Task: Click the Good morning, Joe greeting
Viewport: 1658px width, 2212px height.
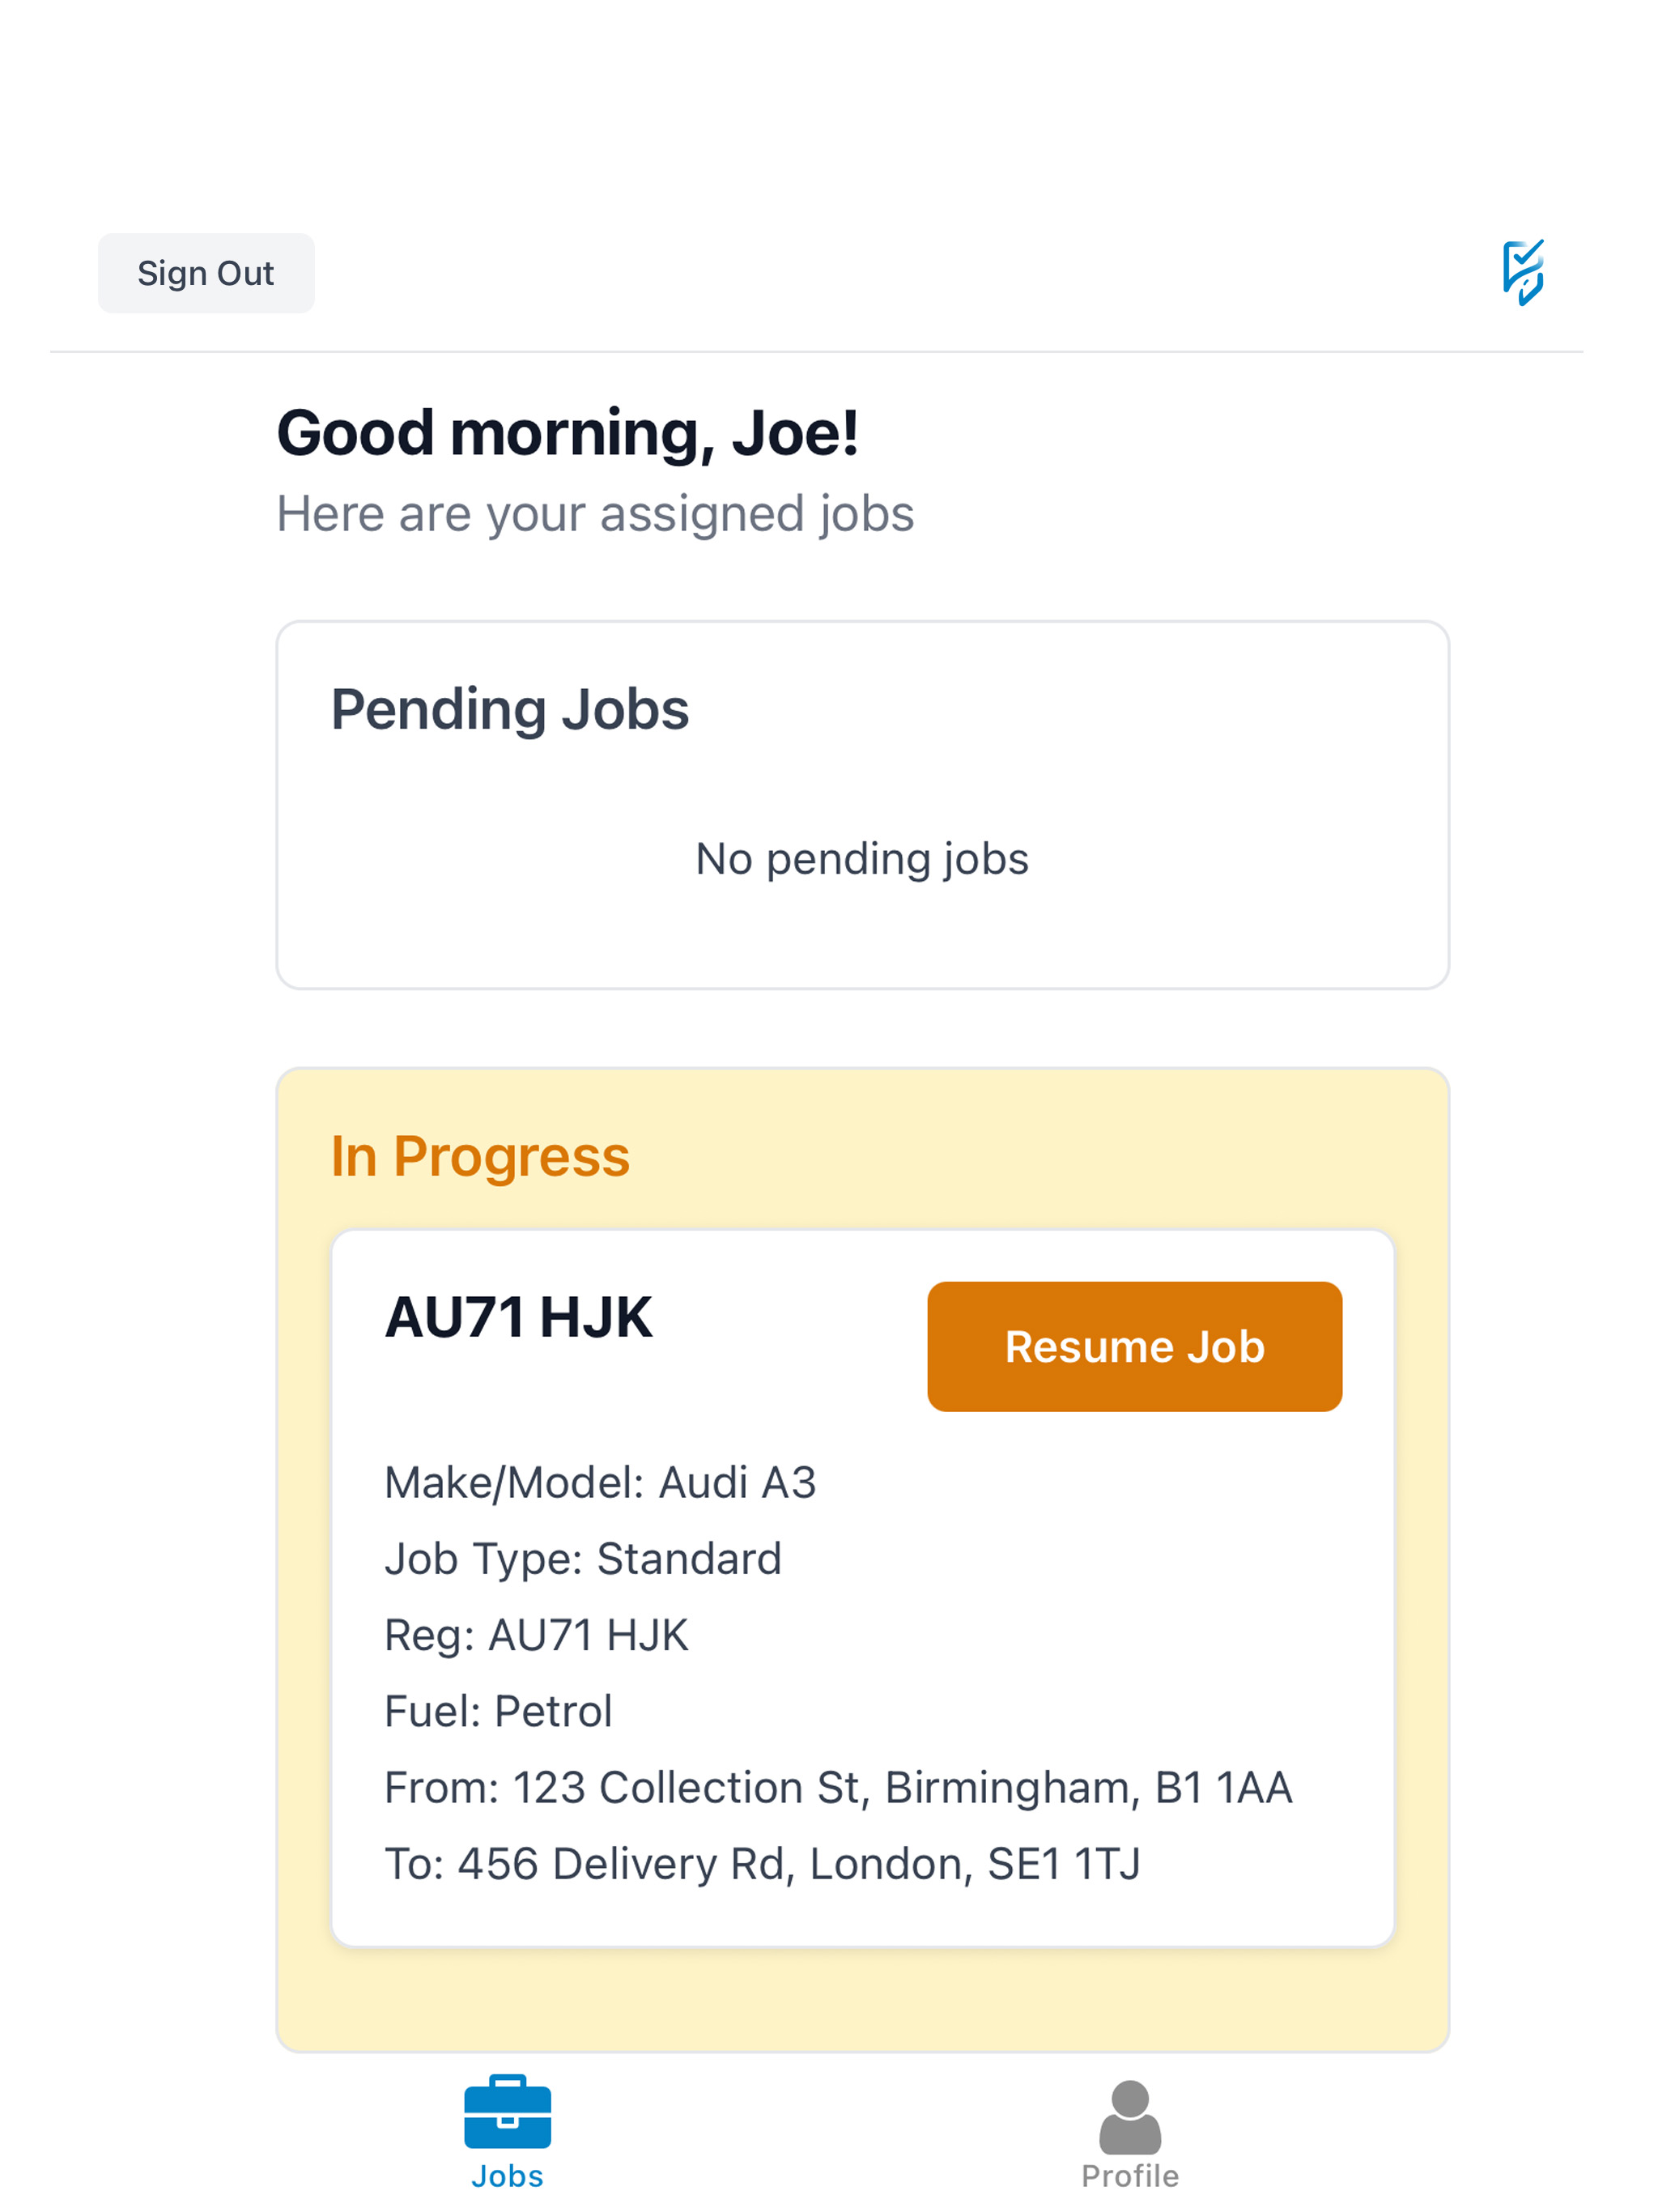Action: [567, 433]
